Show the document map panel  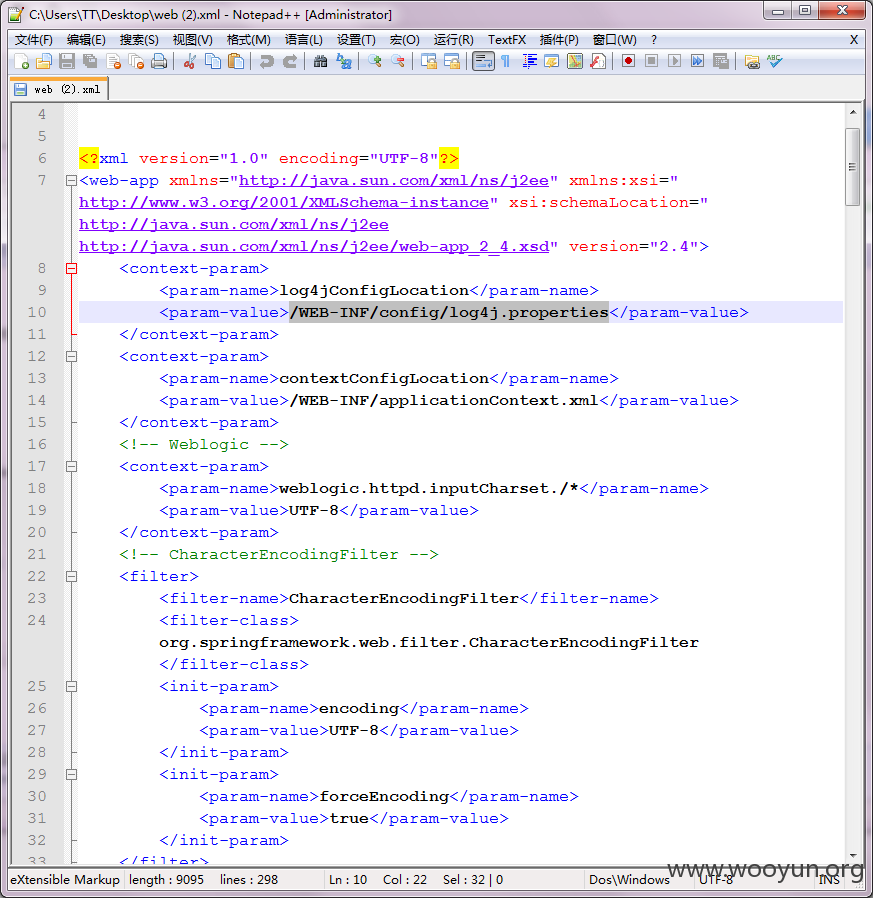[575, 61]
